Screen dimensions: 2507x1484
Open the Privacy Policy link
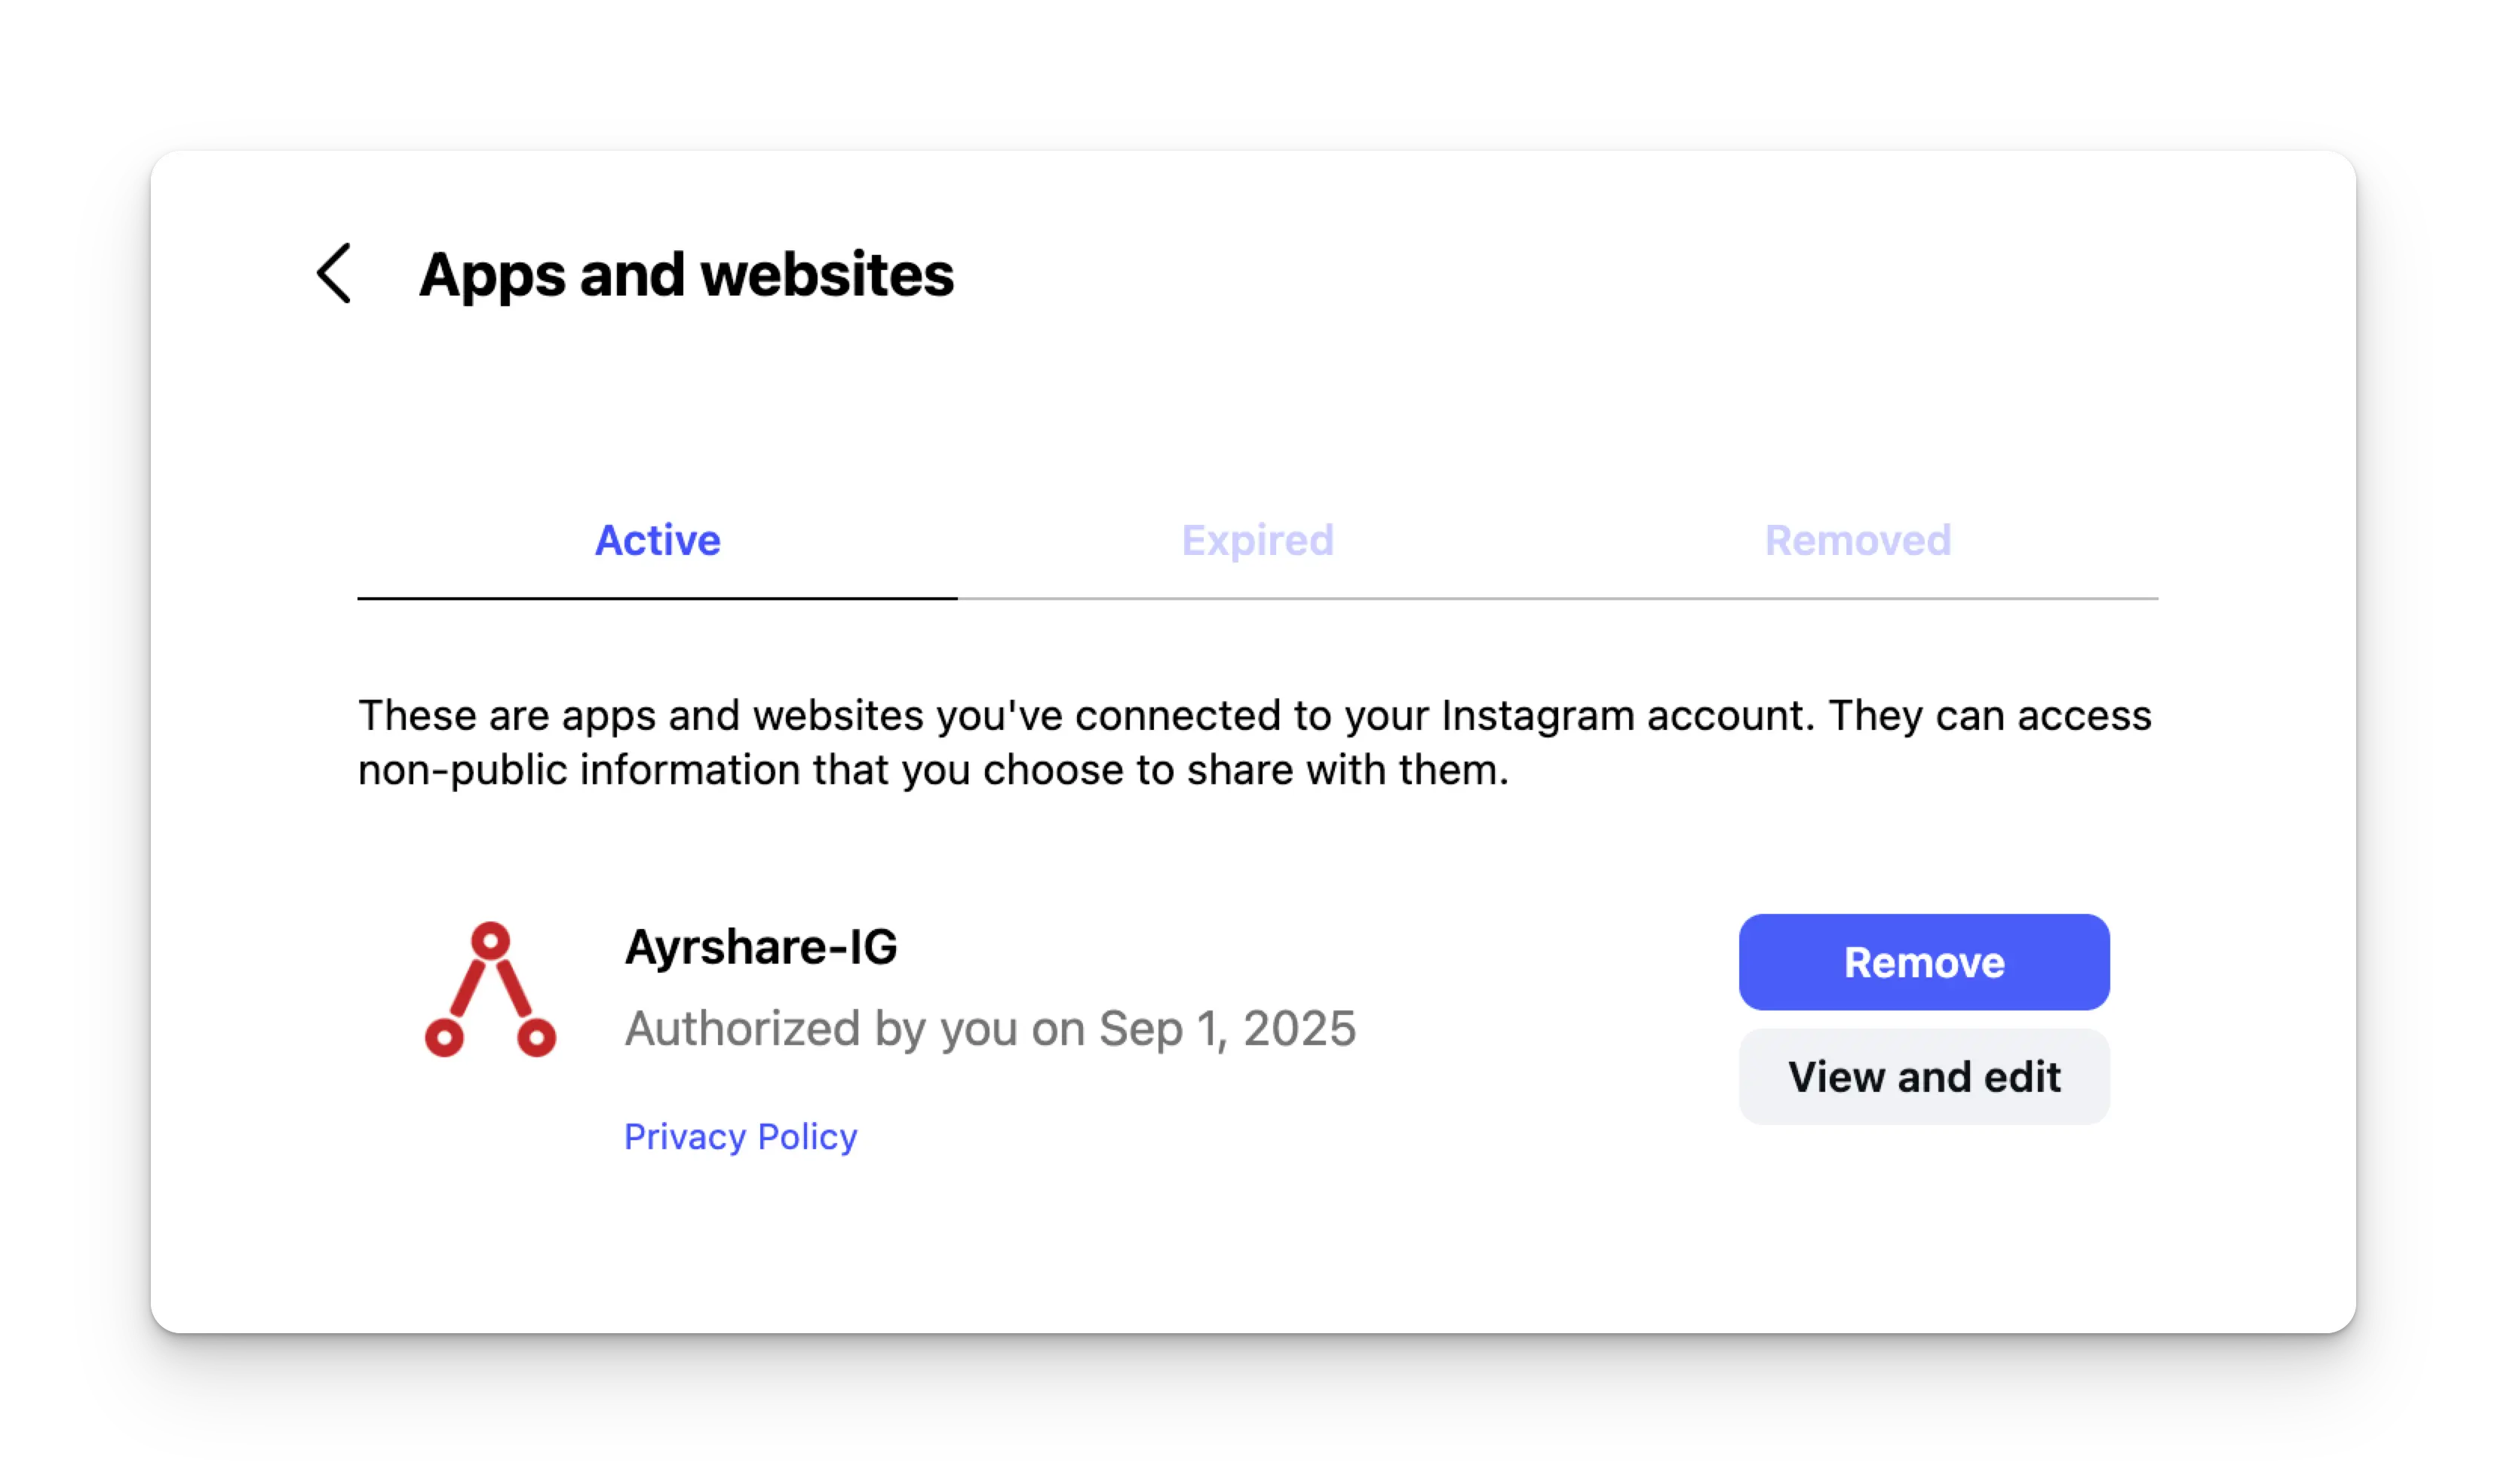pyautogui.click(x=740, y=1136)
